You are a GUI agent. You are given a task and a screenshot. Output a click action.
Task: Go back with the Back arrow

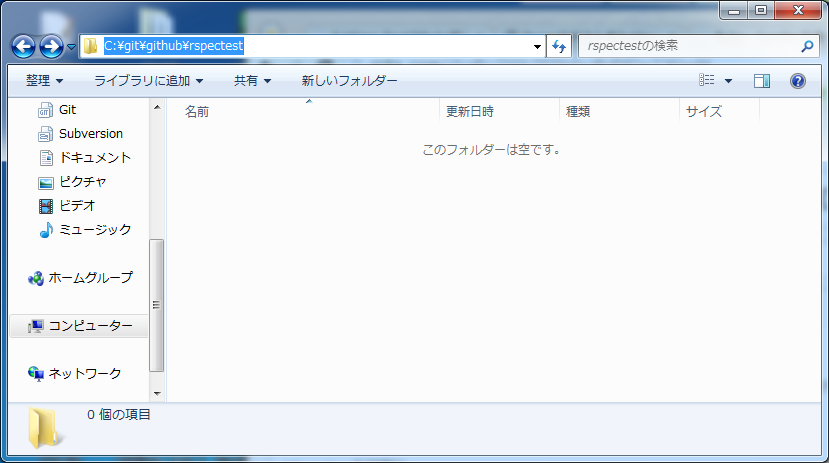click(24, 47)
